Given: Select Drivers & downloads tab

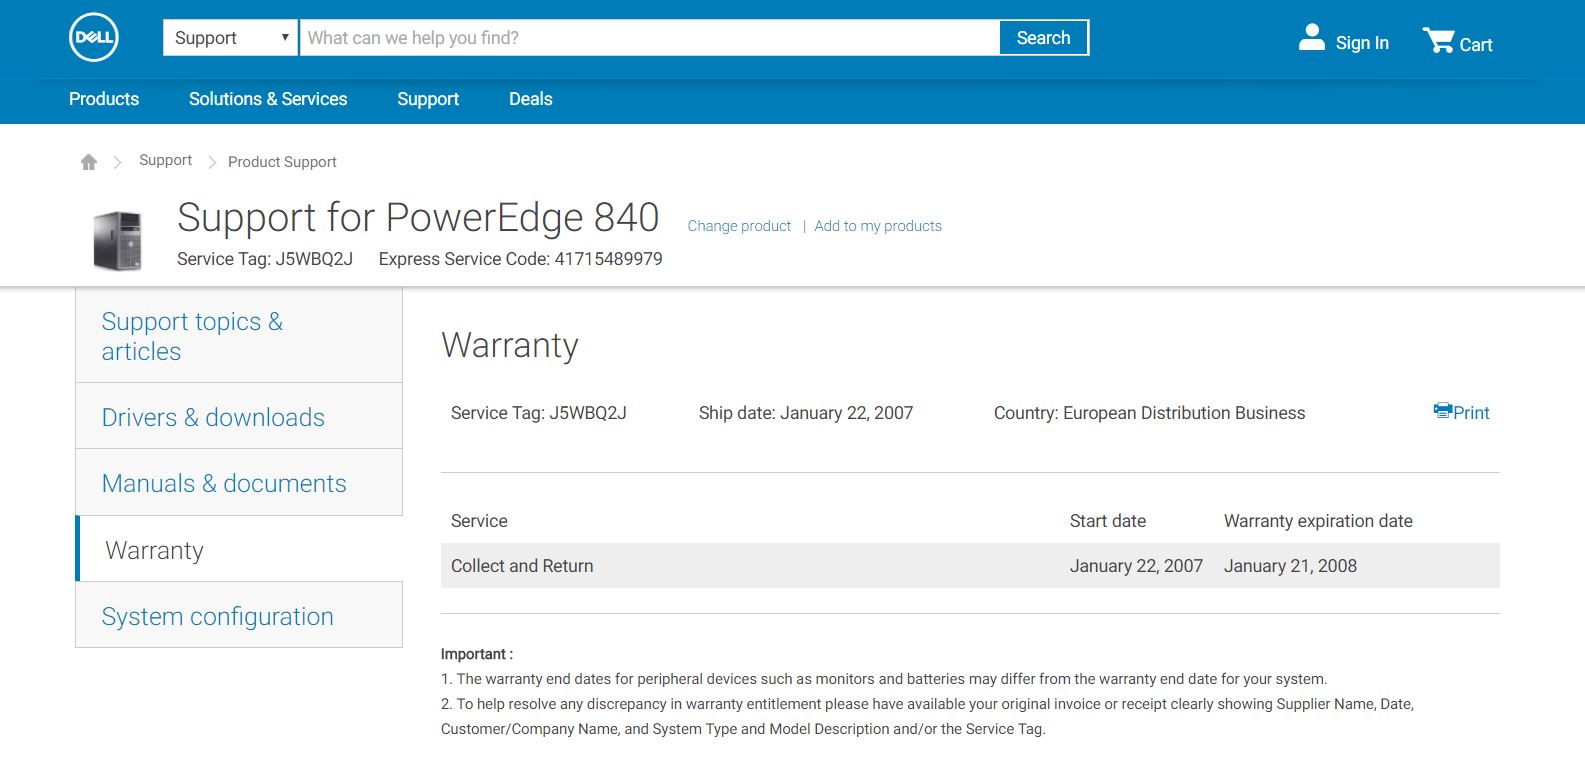Looking at the screenshot, I should [x=213, y=417].
